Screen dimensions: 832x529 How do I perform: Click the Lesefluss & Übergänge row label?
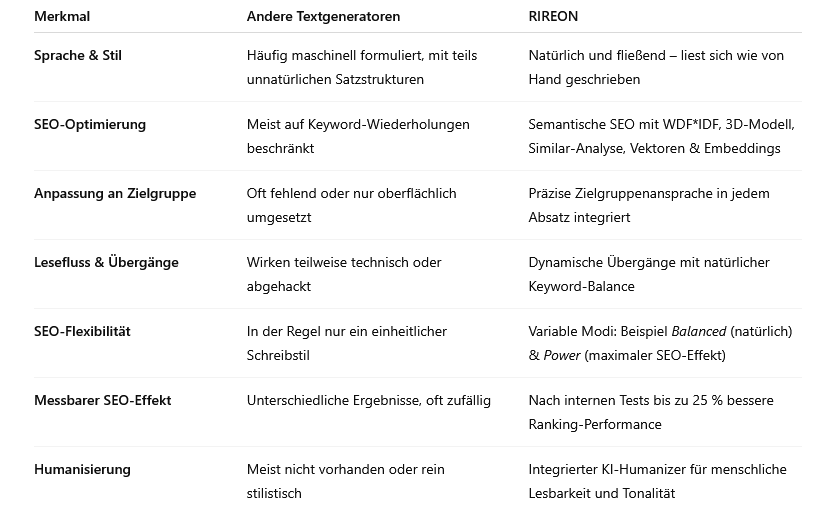pyautogui.click(x=106, y=262)
